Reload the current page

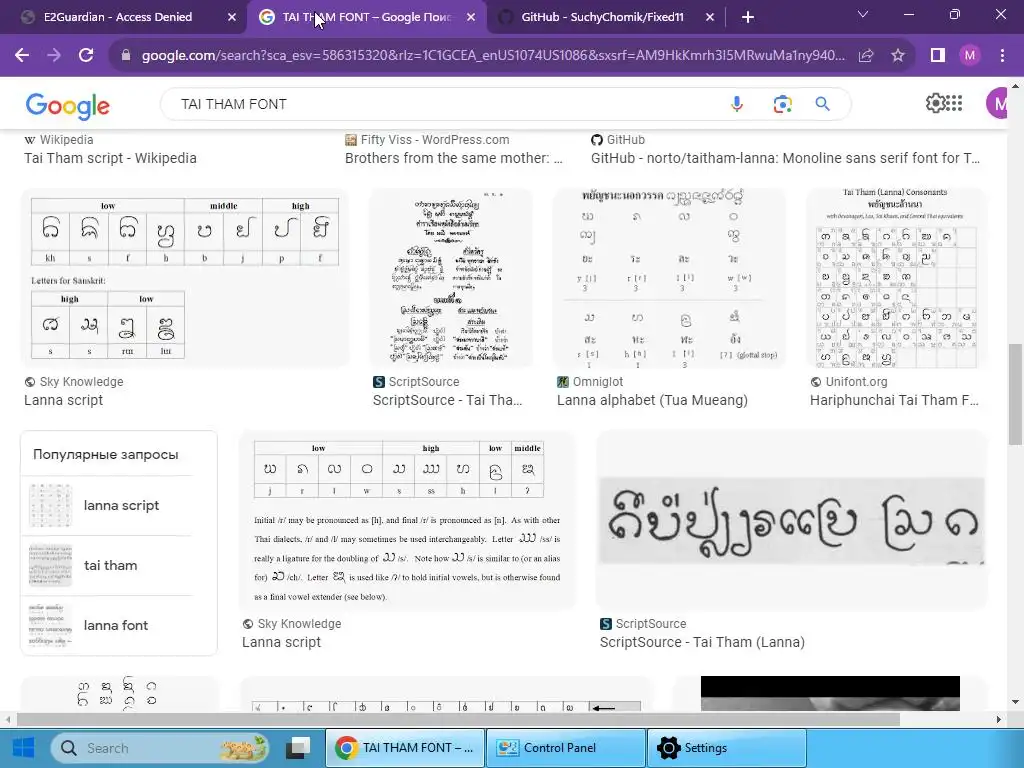tap(86, 56)
